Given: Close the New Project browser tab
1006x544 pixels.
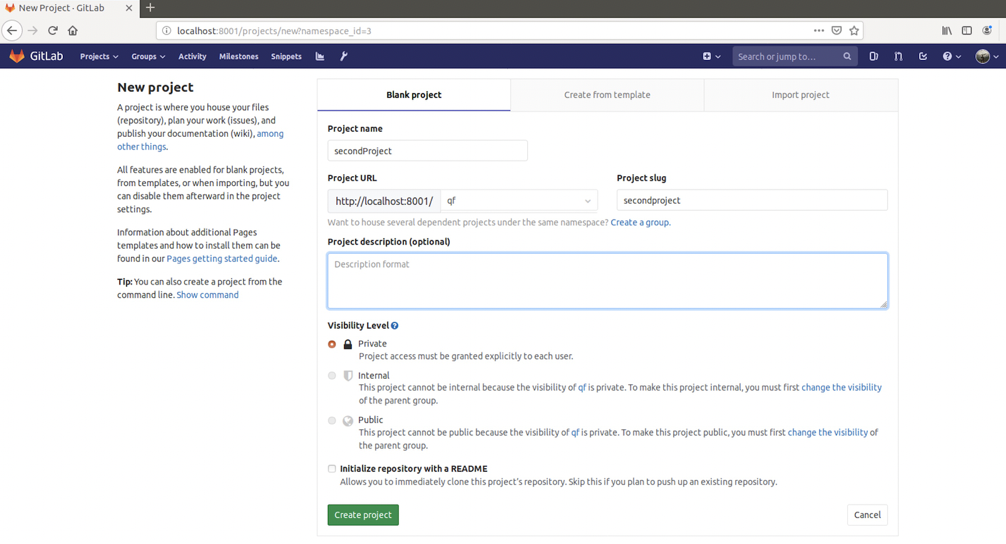Looking at the screenshot, I should [x=129, y=8].
